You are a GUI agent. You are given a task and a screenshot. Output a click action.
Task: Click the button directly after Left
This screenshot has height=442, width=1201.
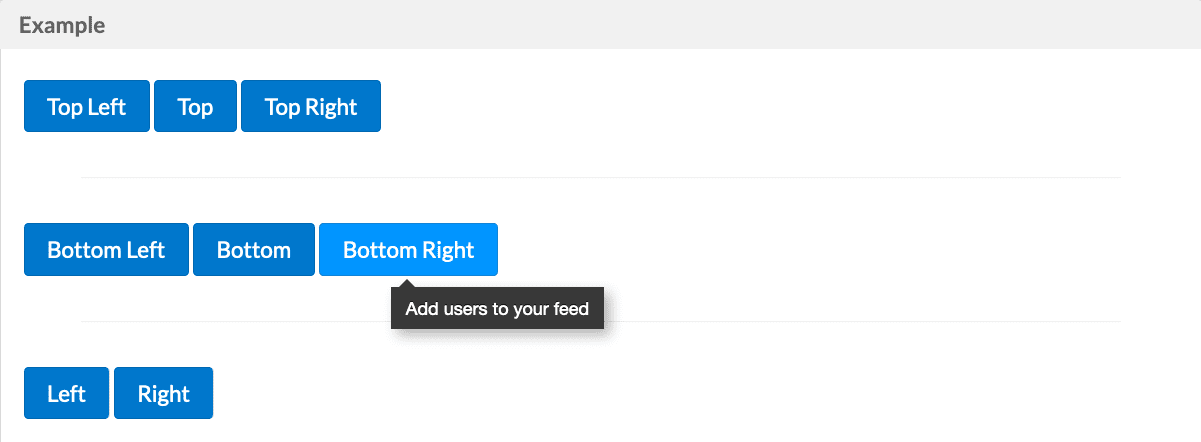click(x=164, y=393)
